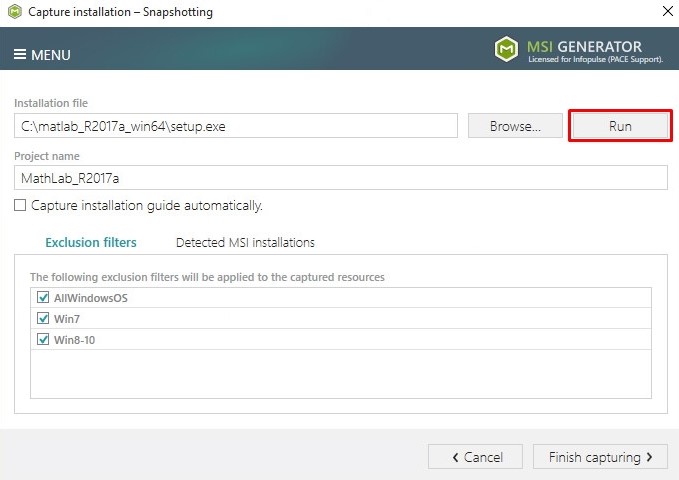Image resolution: width=679 pixels, height=480 pixels.
Task: Open Detected MSI installations tab
Action: [x=245, y=242]
